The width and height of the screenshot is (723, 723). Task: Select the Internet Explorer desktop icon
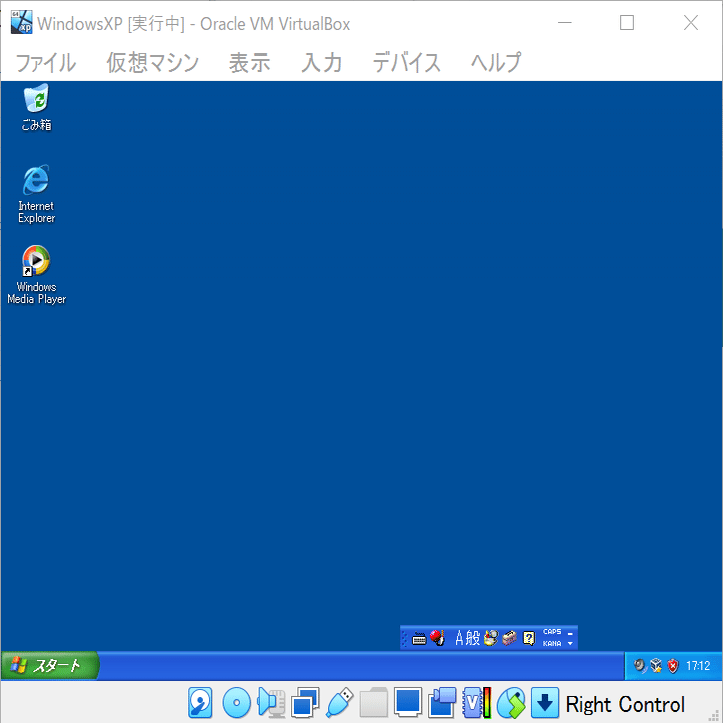coord(36,194)
